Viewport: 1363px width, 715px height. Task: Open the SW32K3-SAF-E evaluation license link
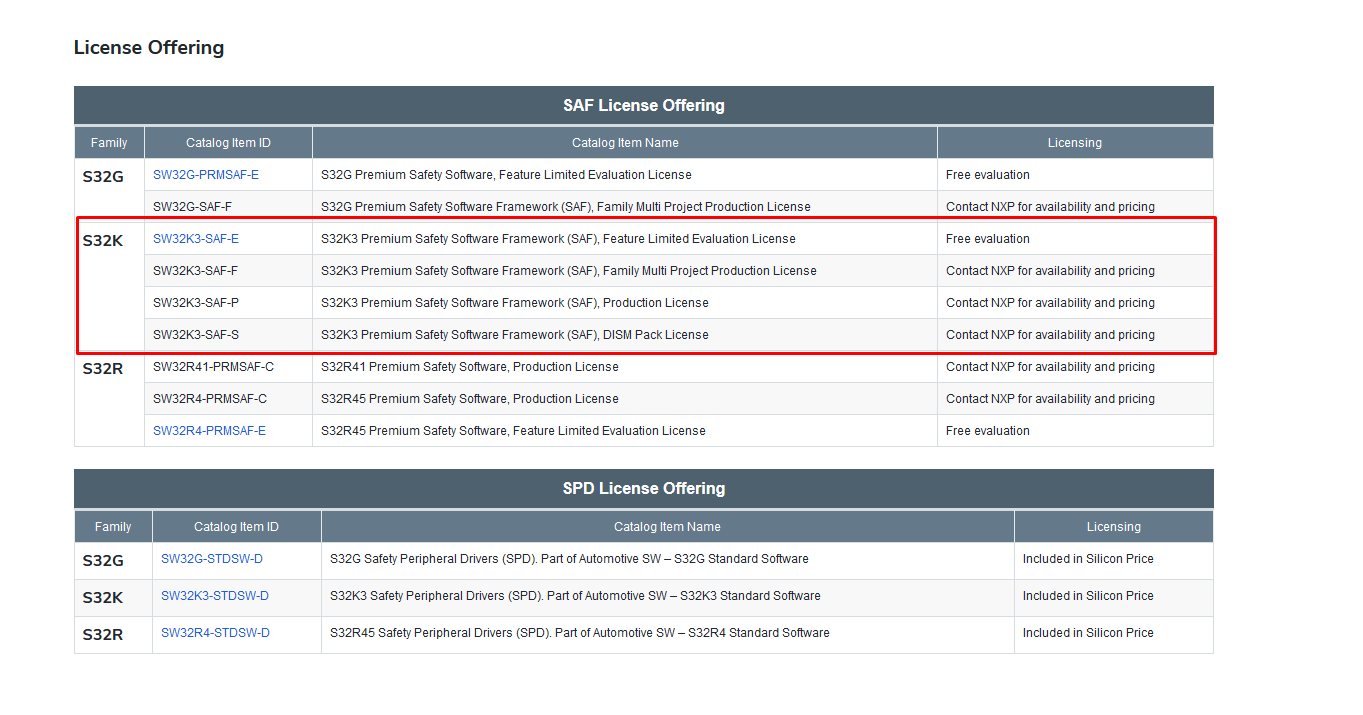pos(196,238)
